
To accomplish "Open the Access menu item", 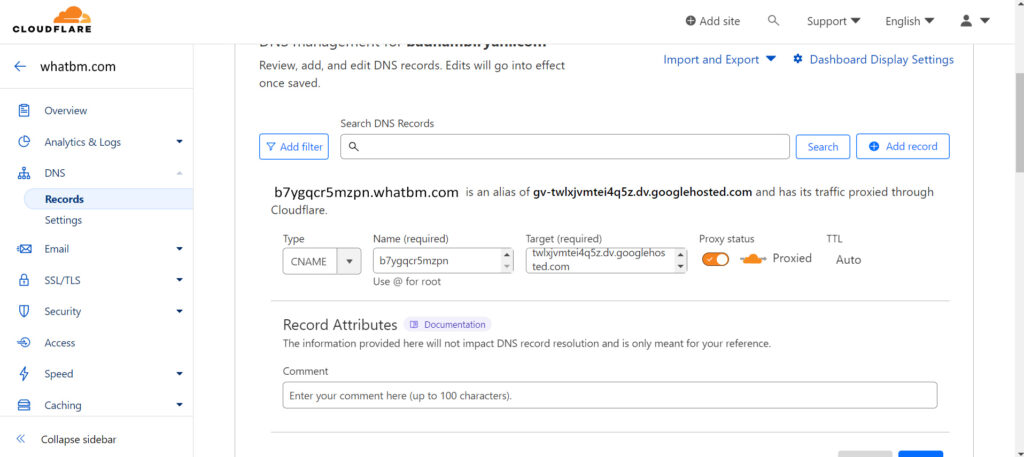I will (59, 343).
